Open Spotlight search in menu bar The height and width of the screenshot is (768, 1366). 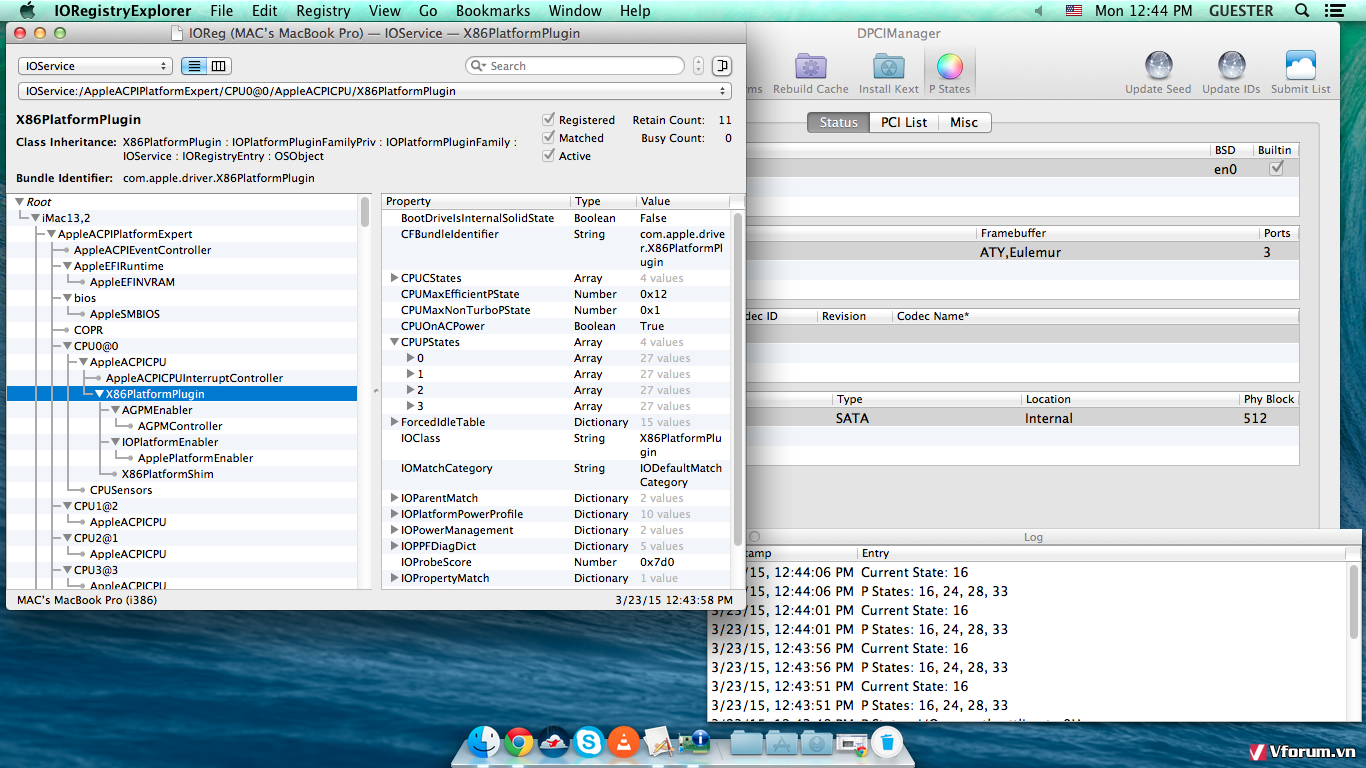click(x=1301, y=11)
